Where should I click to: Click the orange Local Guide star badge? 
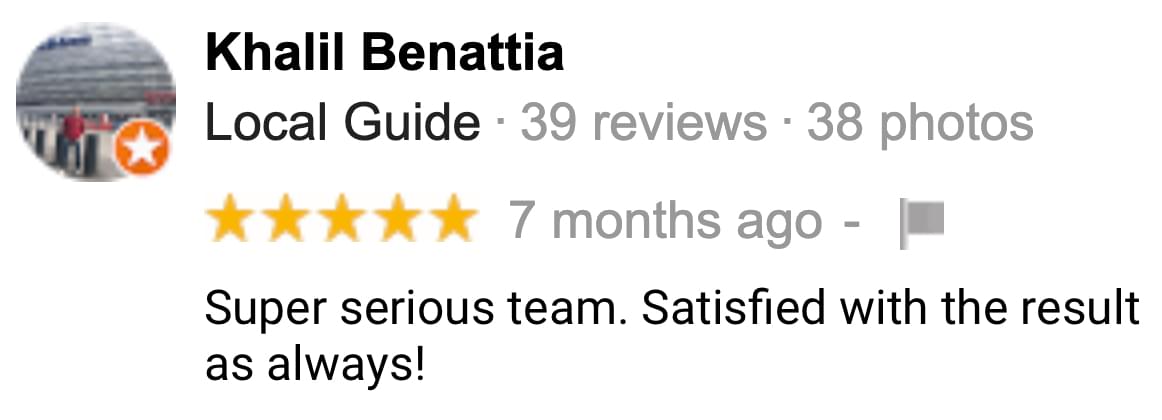click(142, 151)
